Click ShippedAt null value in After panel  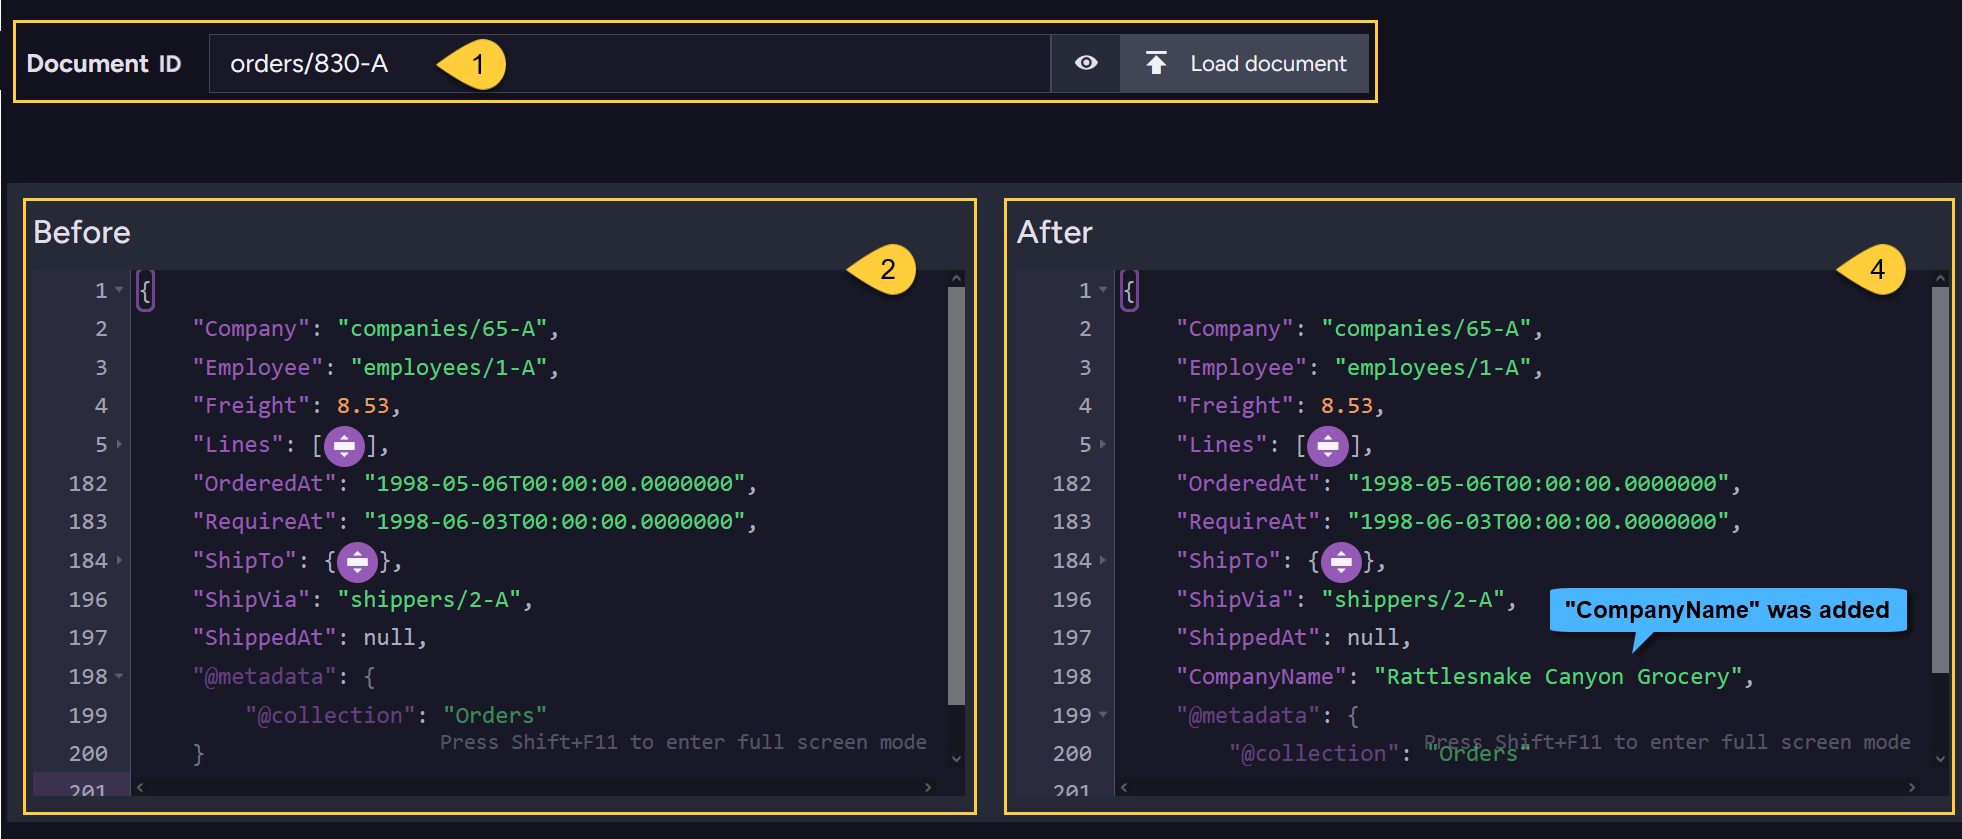pos(1373,638)
